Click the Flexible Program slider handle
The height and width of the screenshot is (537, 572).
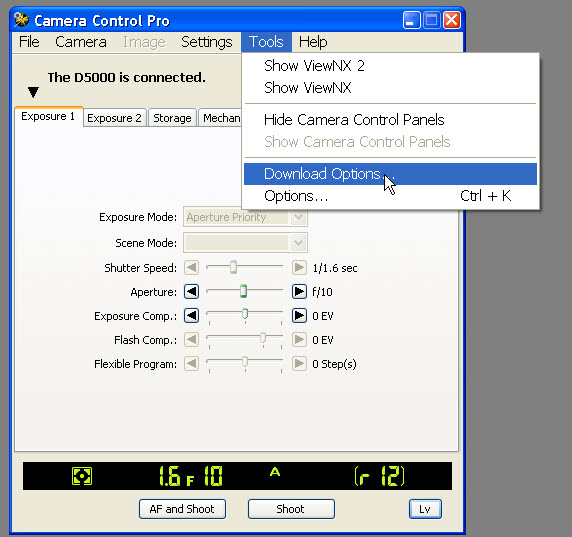pyautogui.click(x=245, y=362)
